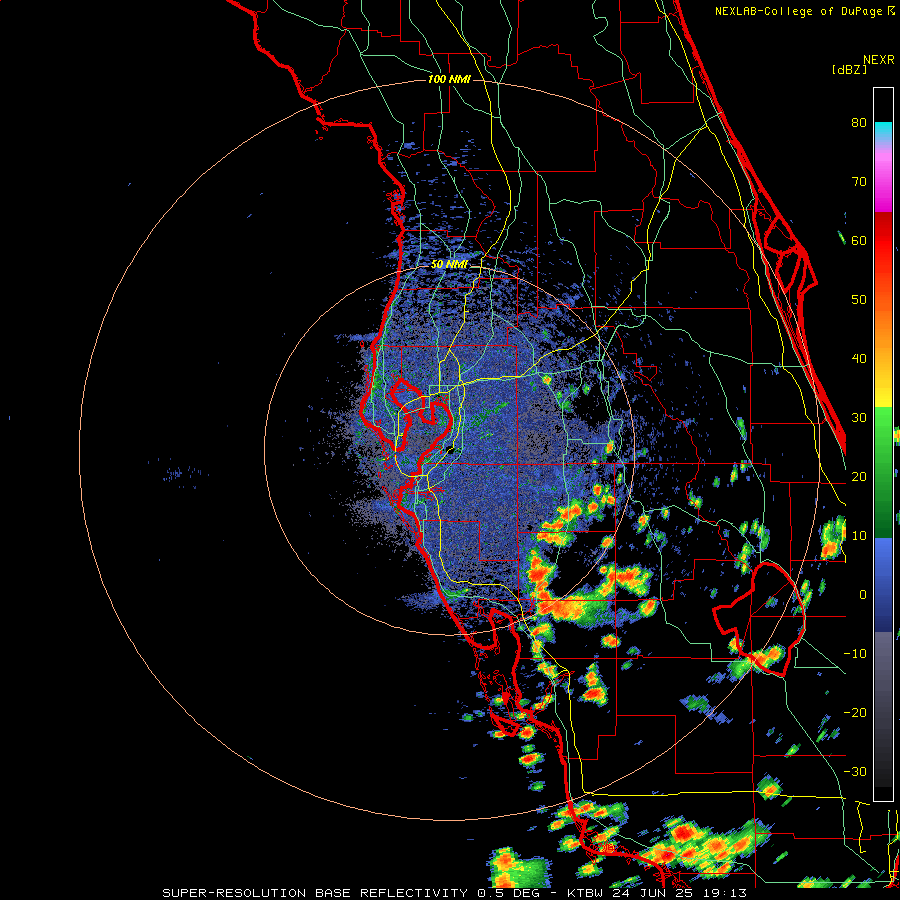The width and height of the screenshot is (900, 900).
Task: Click the 70 value on the dBZ scale
Action: click(859, 182)
